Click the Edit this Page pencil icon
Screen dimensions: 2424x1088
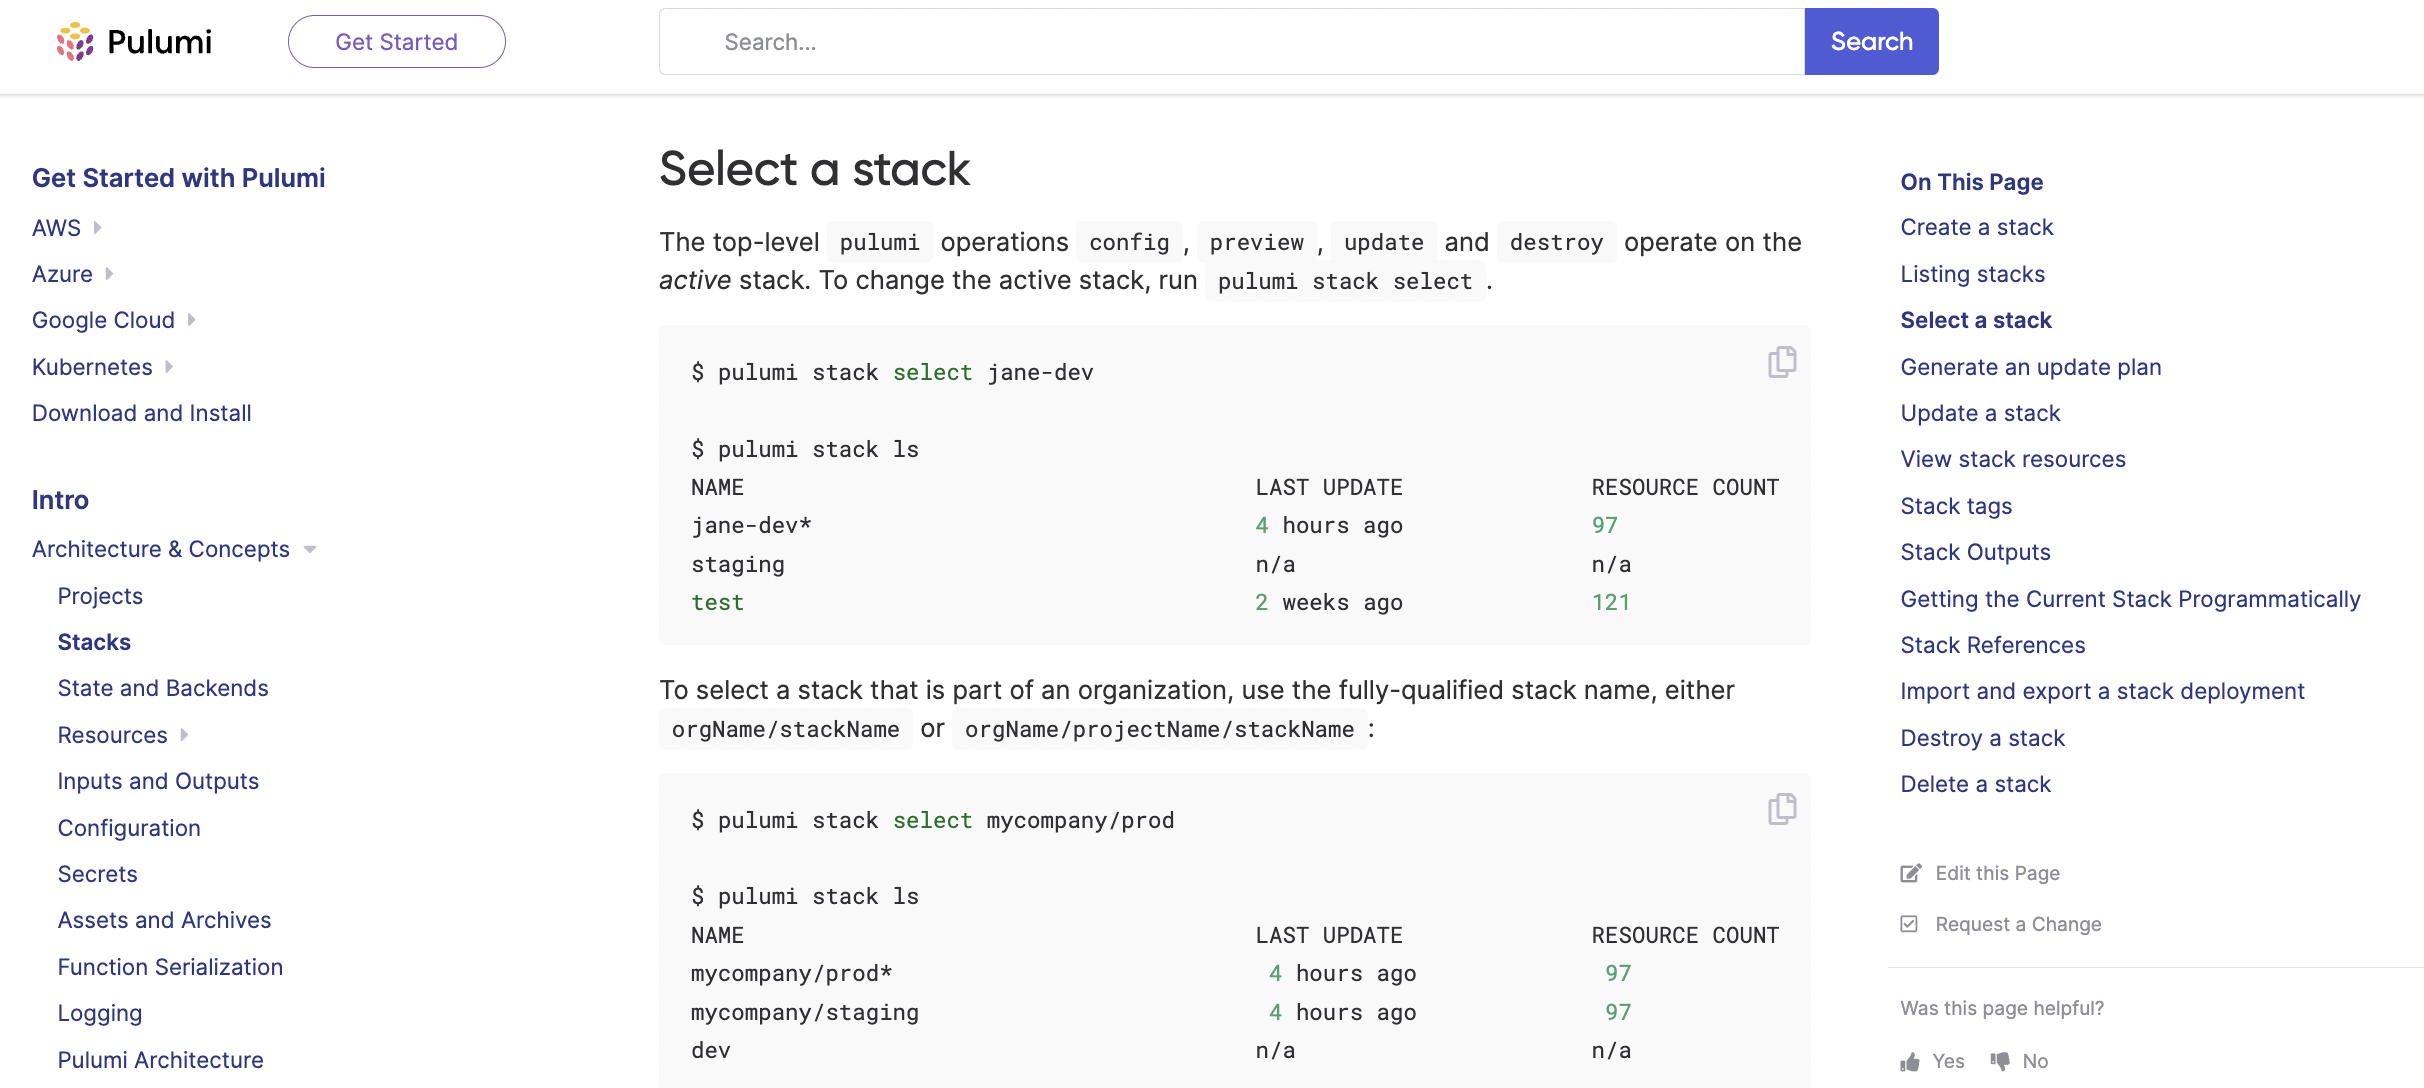[x=1911, y=870]
